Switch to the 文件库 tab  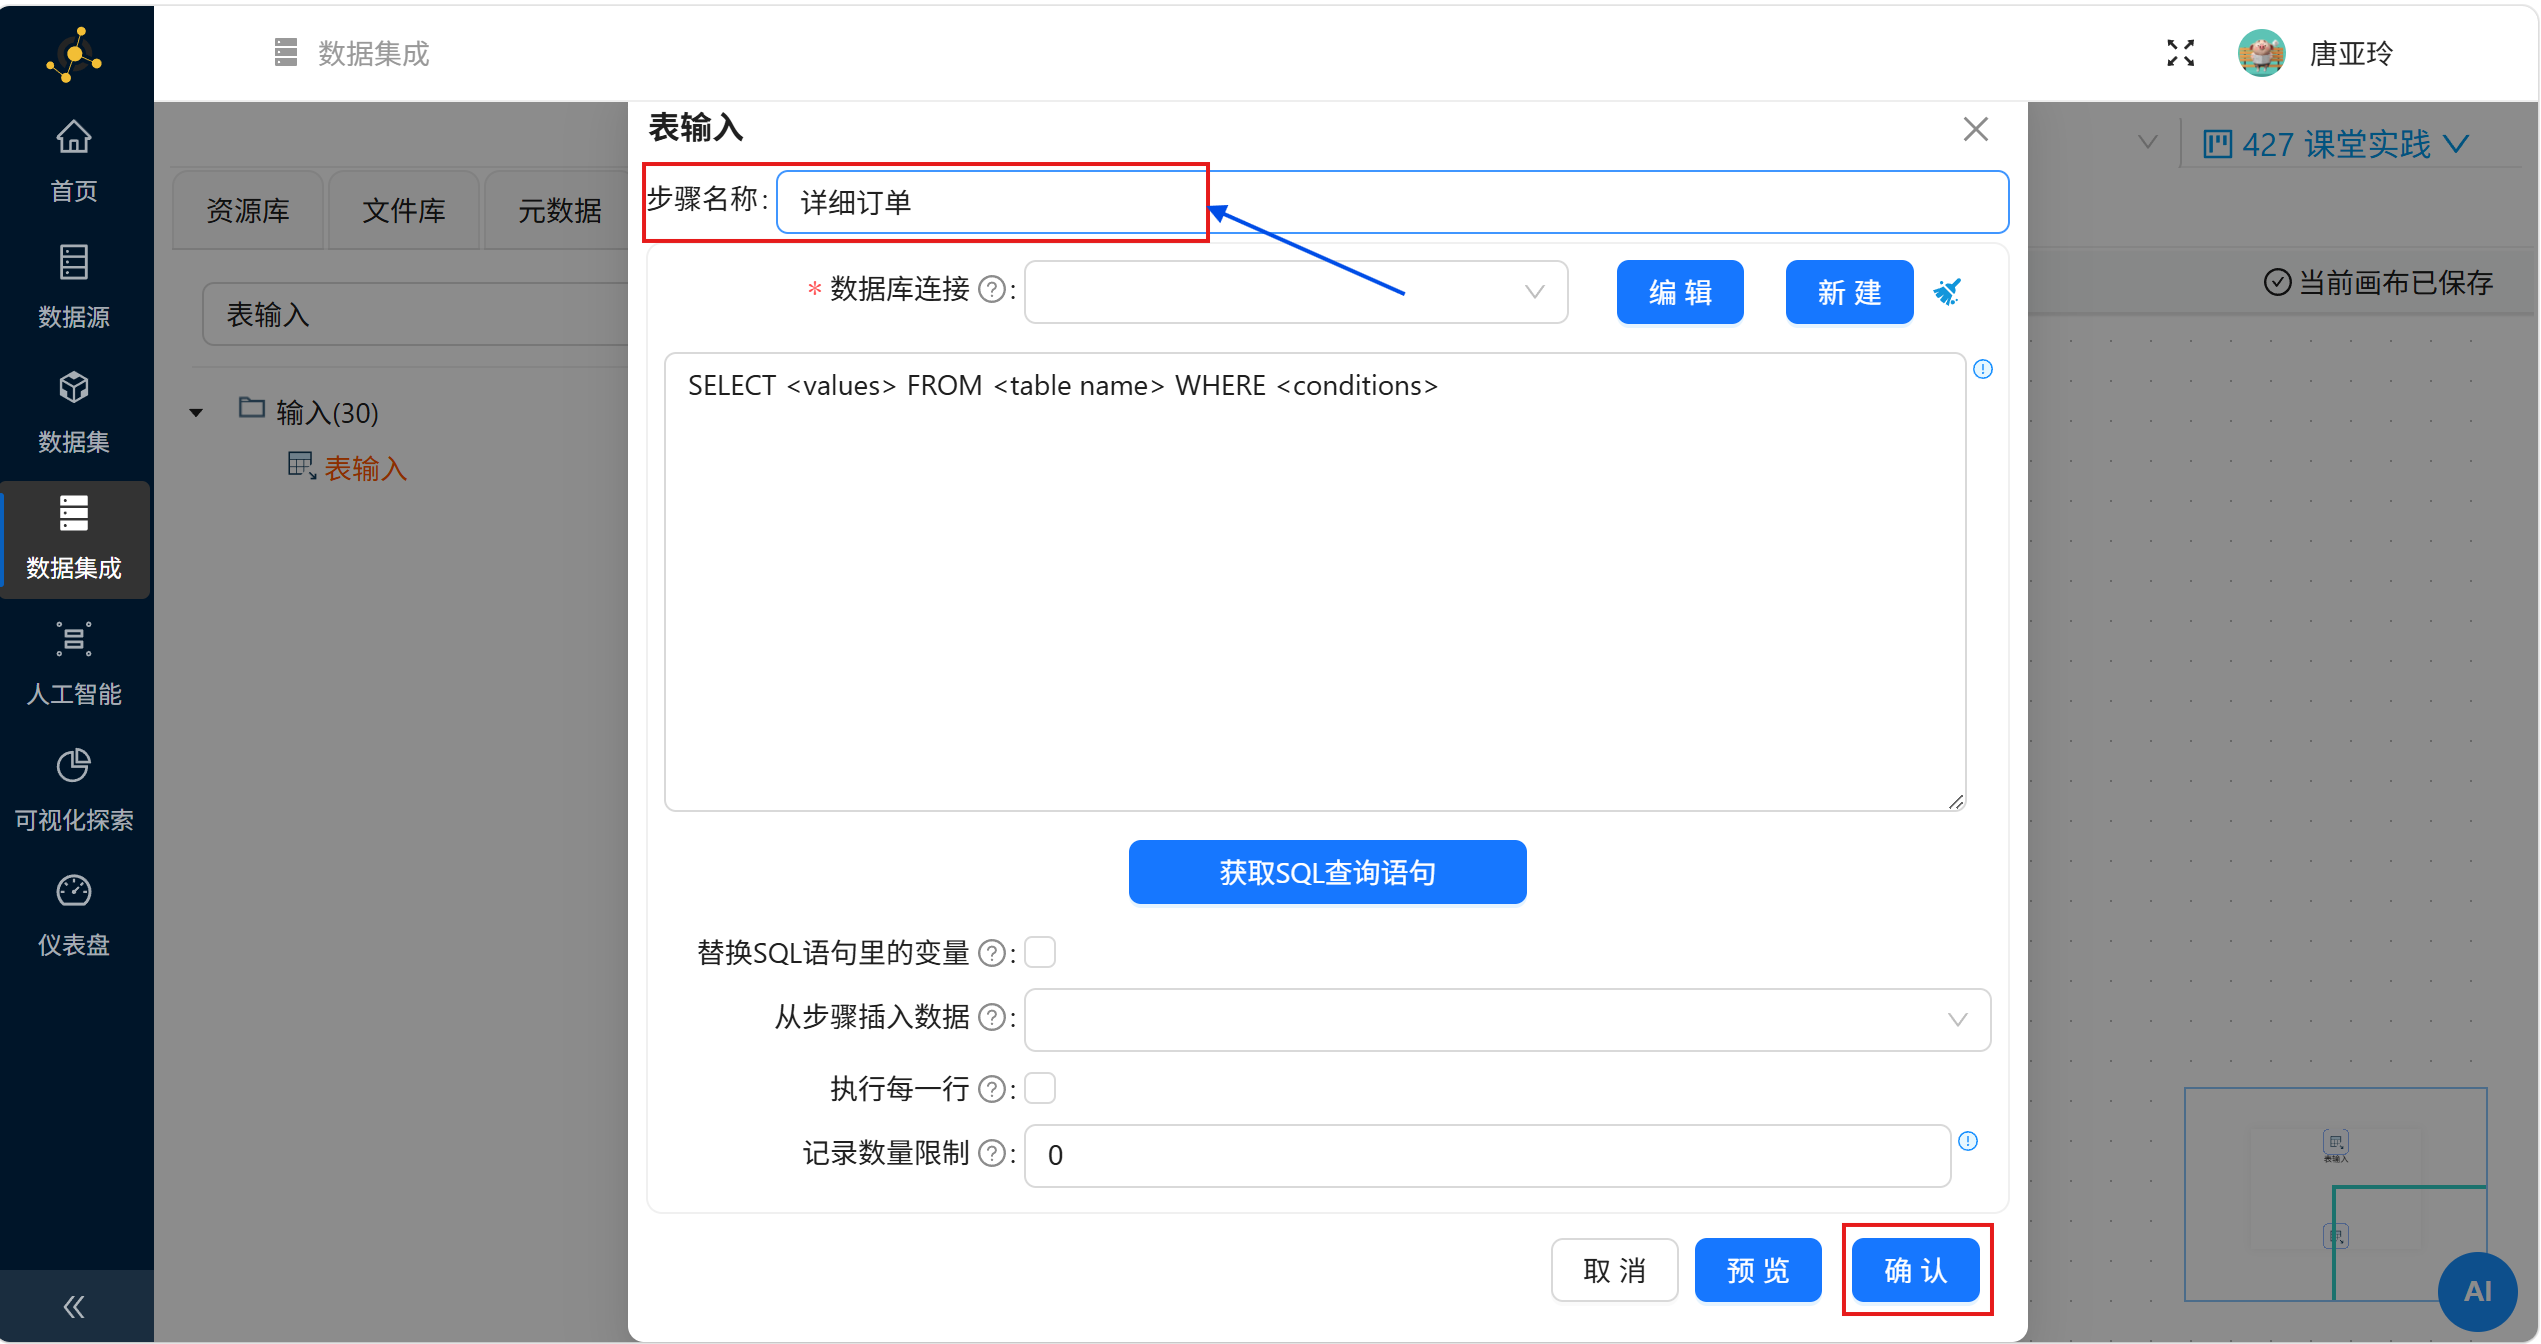tap(403, 210)
